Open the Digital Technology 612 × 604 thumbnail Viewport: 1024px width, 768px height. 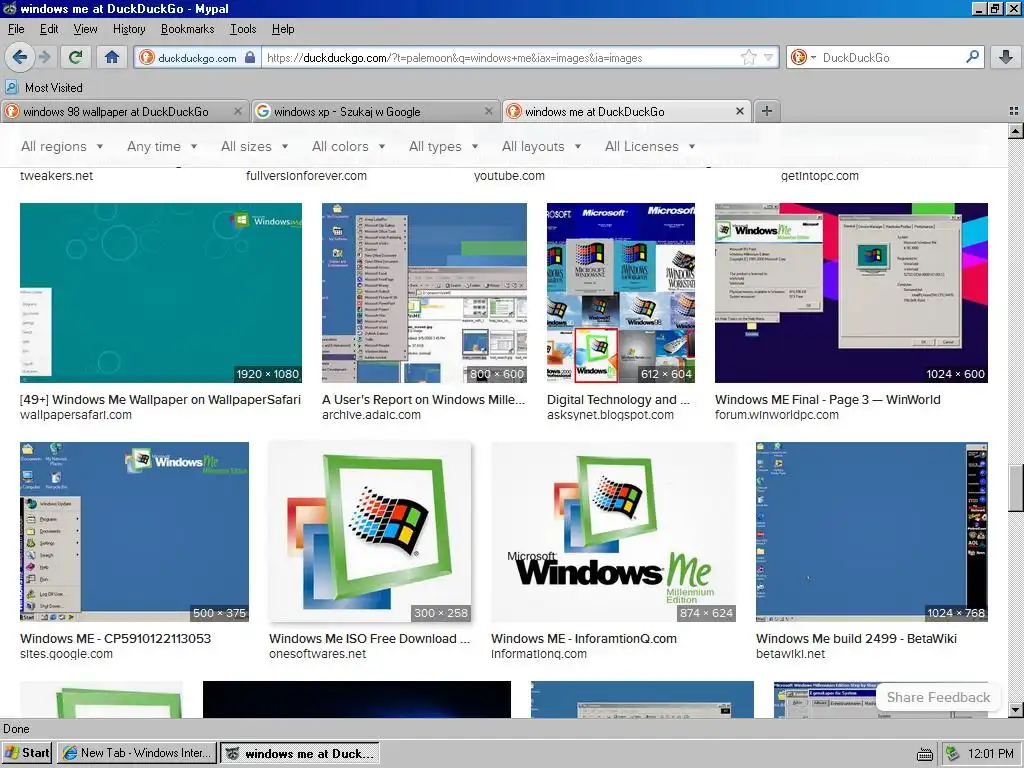(621, 293)
